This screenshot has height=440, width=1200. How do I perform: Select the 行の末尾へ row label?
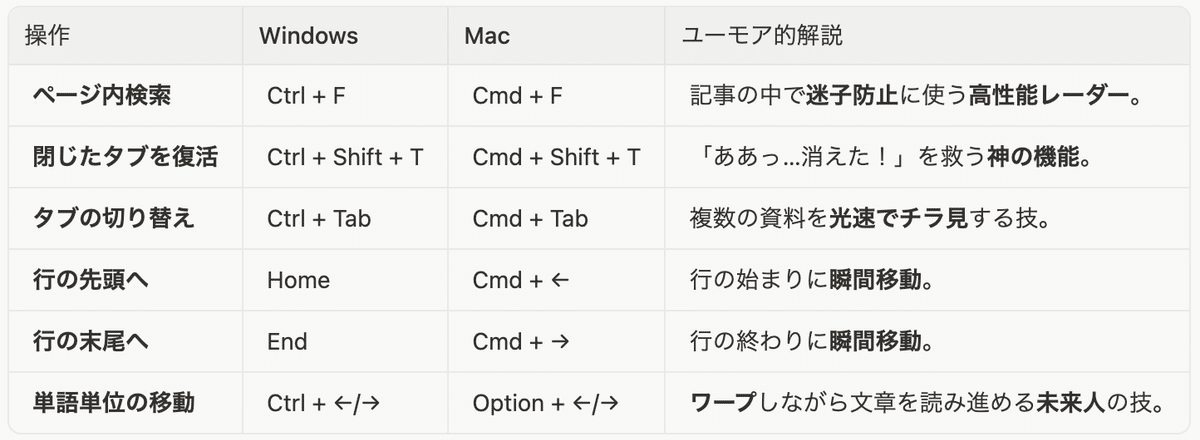click(x=92, y=342)
